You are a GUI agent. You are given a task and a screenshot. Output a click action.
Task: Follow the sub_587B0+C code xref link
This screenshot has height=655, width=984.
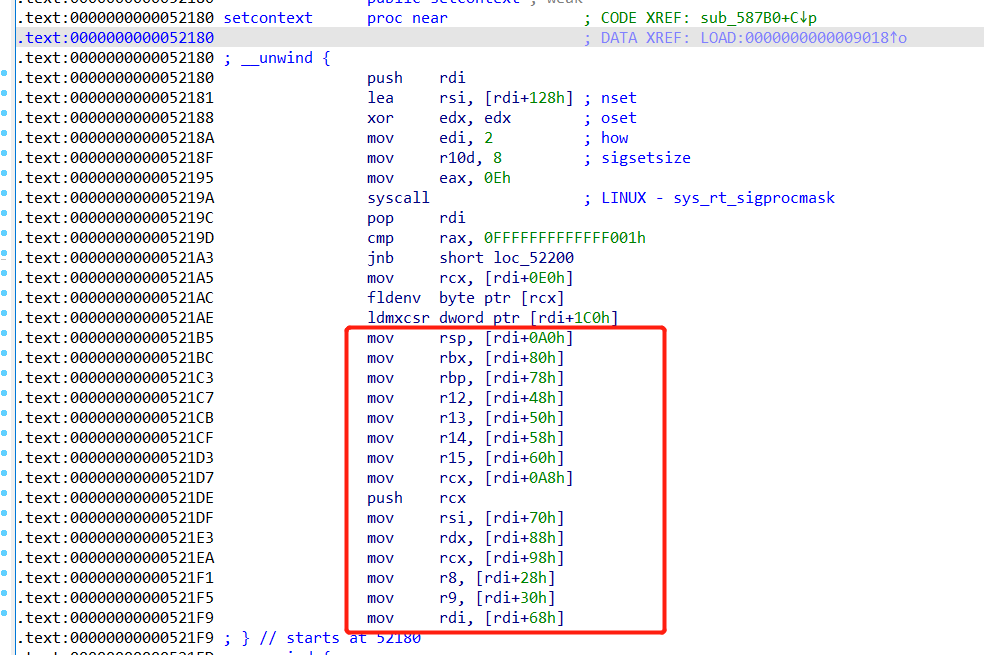pos(759,18)
